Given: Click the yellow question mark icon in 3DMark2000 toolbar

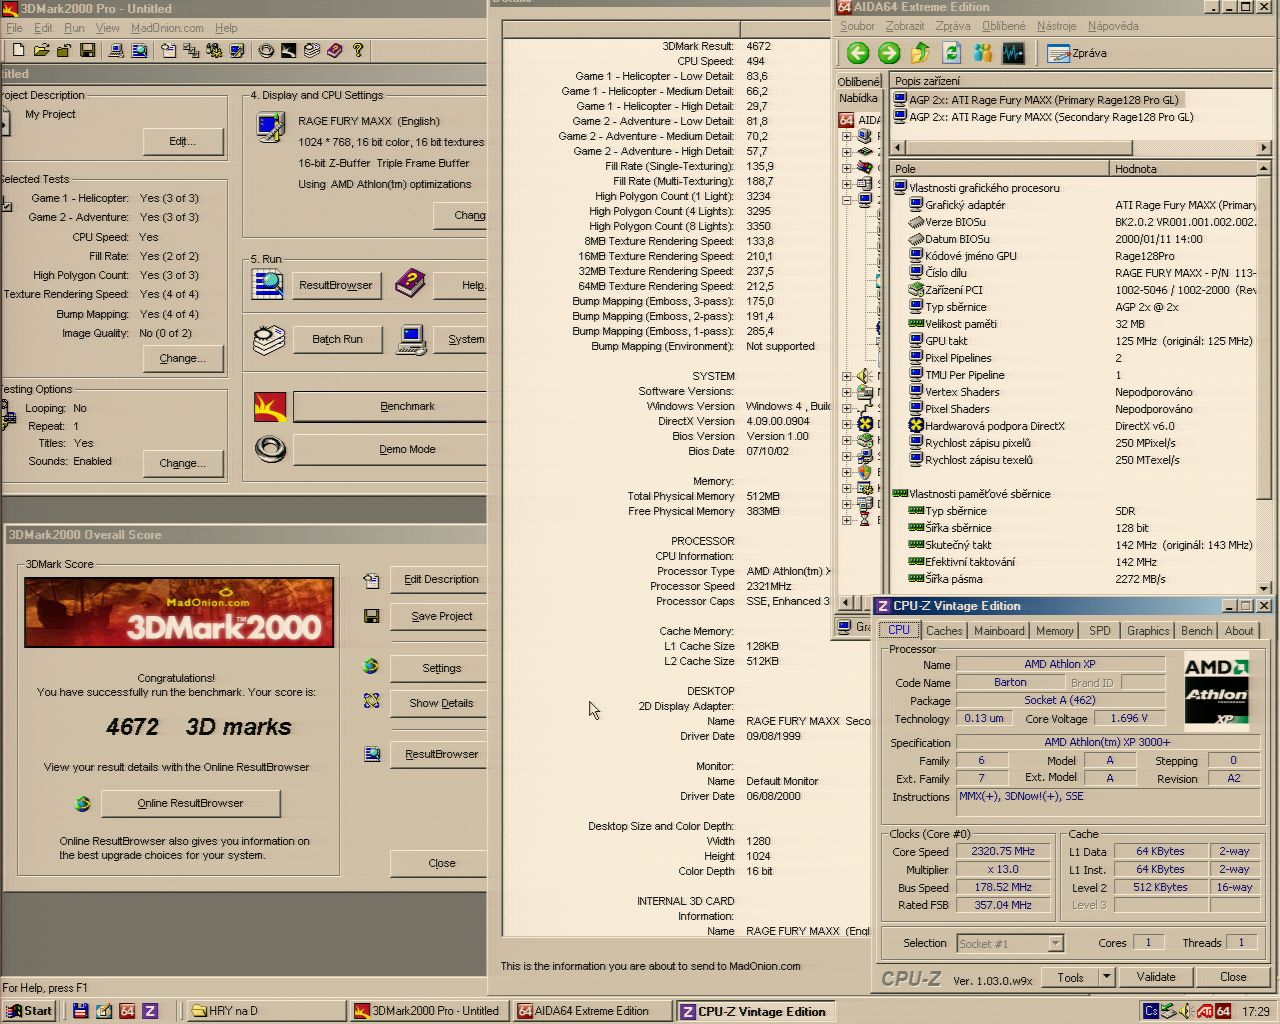Looking at the screenshot, I should tap(357, 50).
